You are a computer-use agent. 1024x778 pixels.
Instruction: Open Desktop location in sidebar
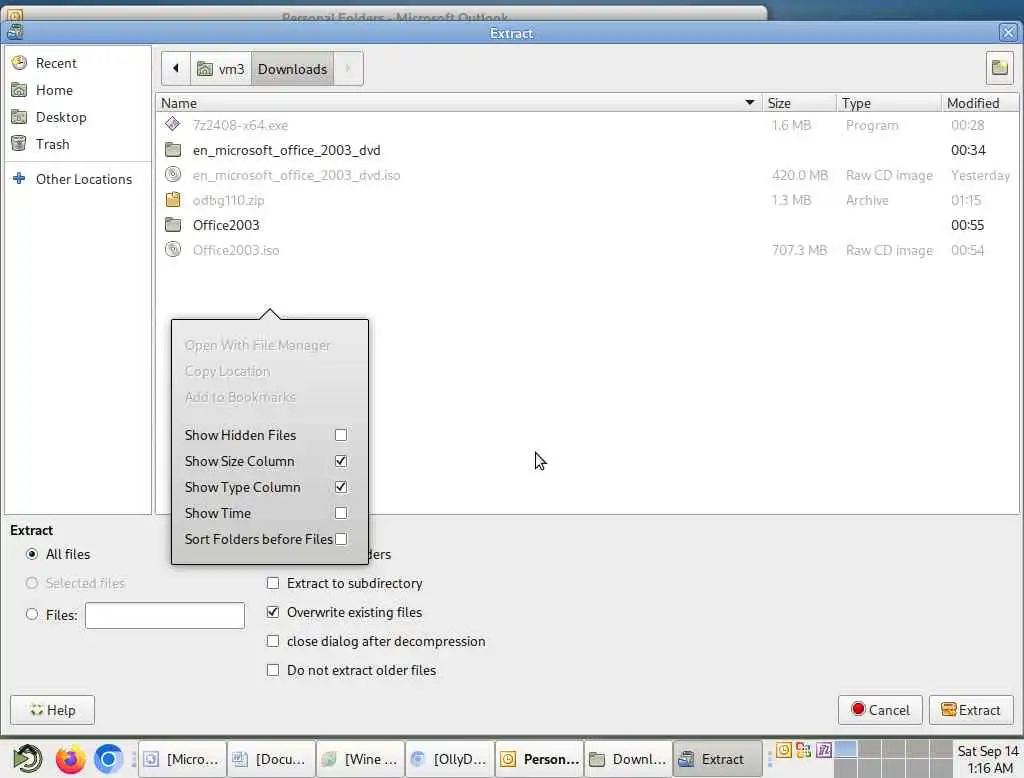[61, 117]
